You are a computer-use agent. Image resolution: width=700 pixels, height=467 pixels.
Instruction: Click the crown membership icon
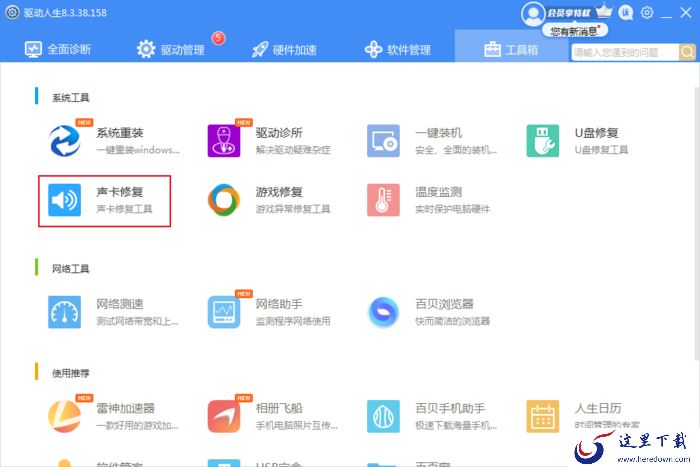pos(604,11)
